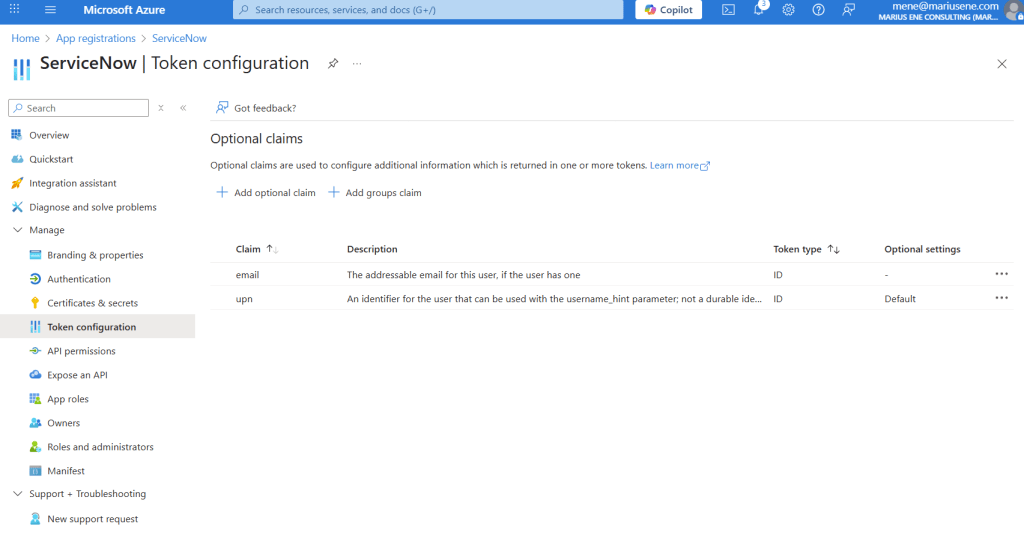This screenshot has height=533, width=1024.
Task: Click the feedback icon in top bar
Action: tap(848, 10)
